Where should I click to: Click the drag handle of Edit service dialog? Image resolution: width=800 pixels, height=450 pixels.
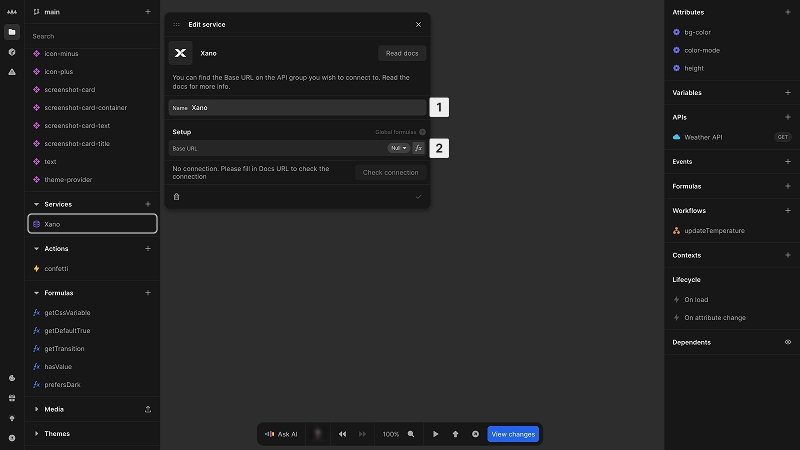pyautogui.click(x=177, y=24)
